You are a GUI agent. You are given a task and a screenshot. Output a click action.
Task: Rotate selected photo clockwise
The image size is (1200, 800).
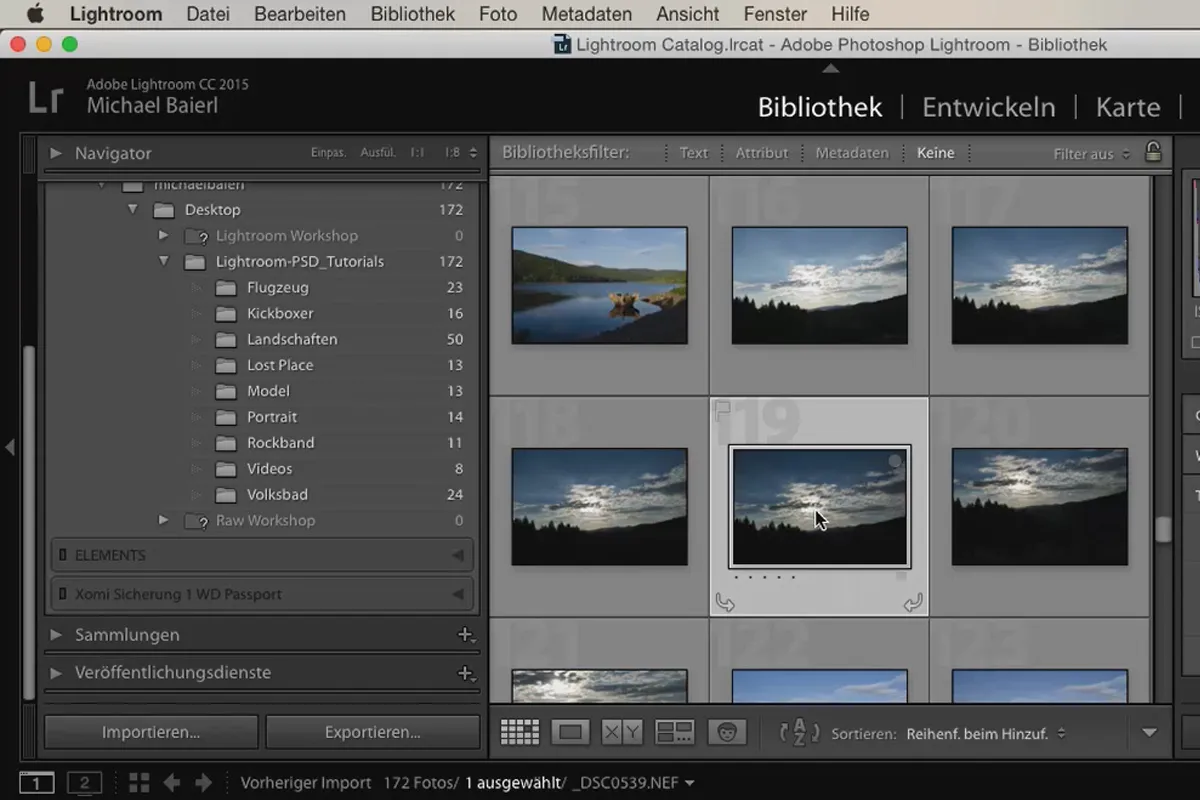(x=912, y=602)
